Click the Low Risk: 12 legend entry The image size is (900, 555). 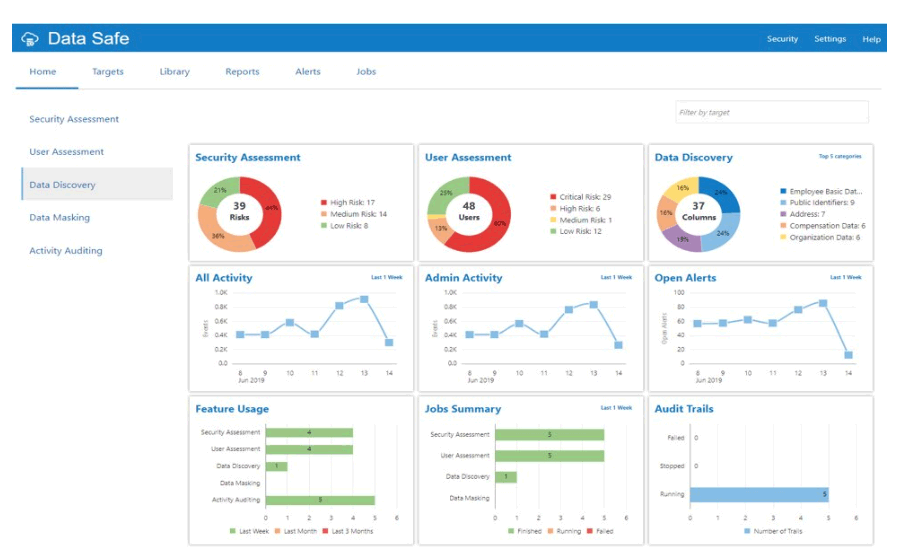click(x=576, y=231)
